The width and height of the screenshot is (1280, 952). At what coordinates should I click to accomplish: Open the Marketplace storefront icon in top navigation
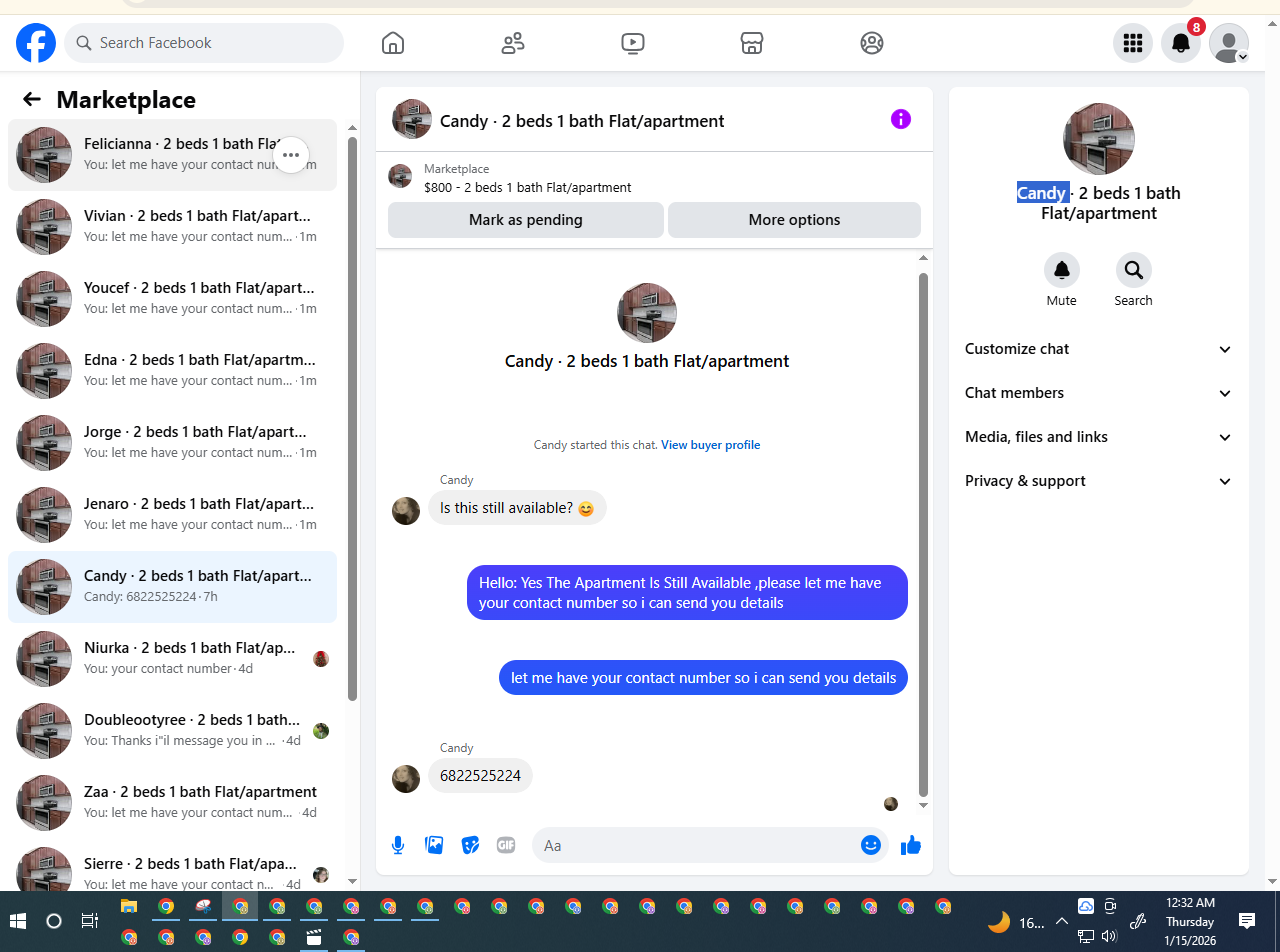click(x=752, y=43)
